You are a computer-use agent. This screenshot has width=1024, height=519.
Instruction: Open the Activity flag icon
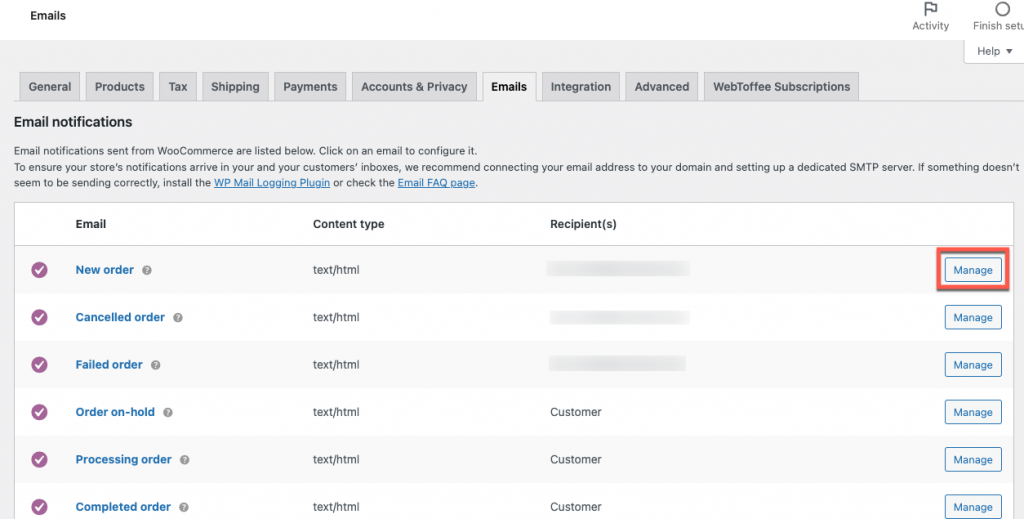click(x=931, y=9)
